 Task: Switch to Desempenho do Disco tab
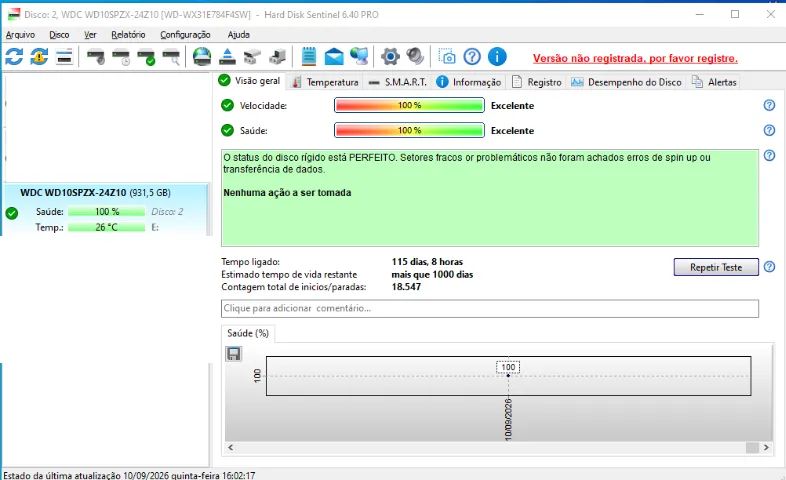(627, 82)
